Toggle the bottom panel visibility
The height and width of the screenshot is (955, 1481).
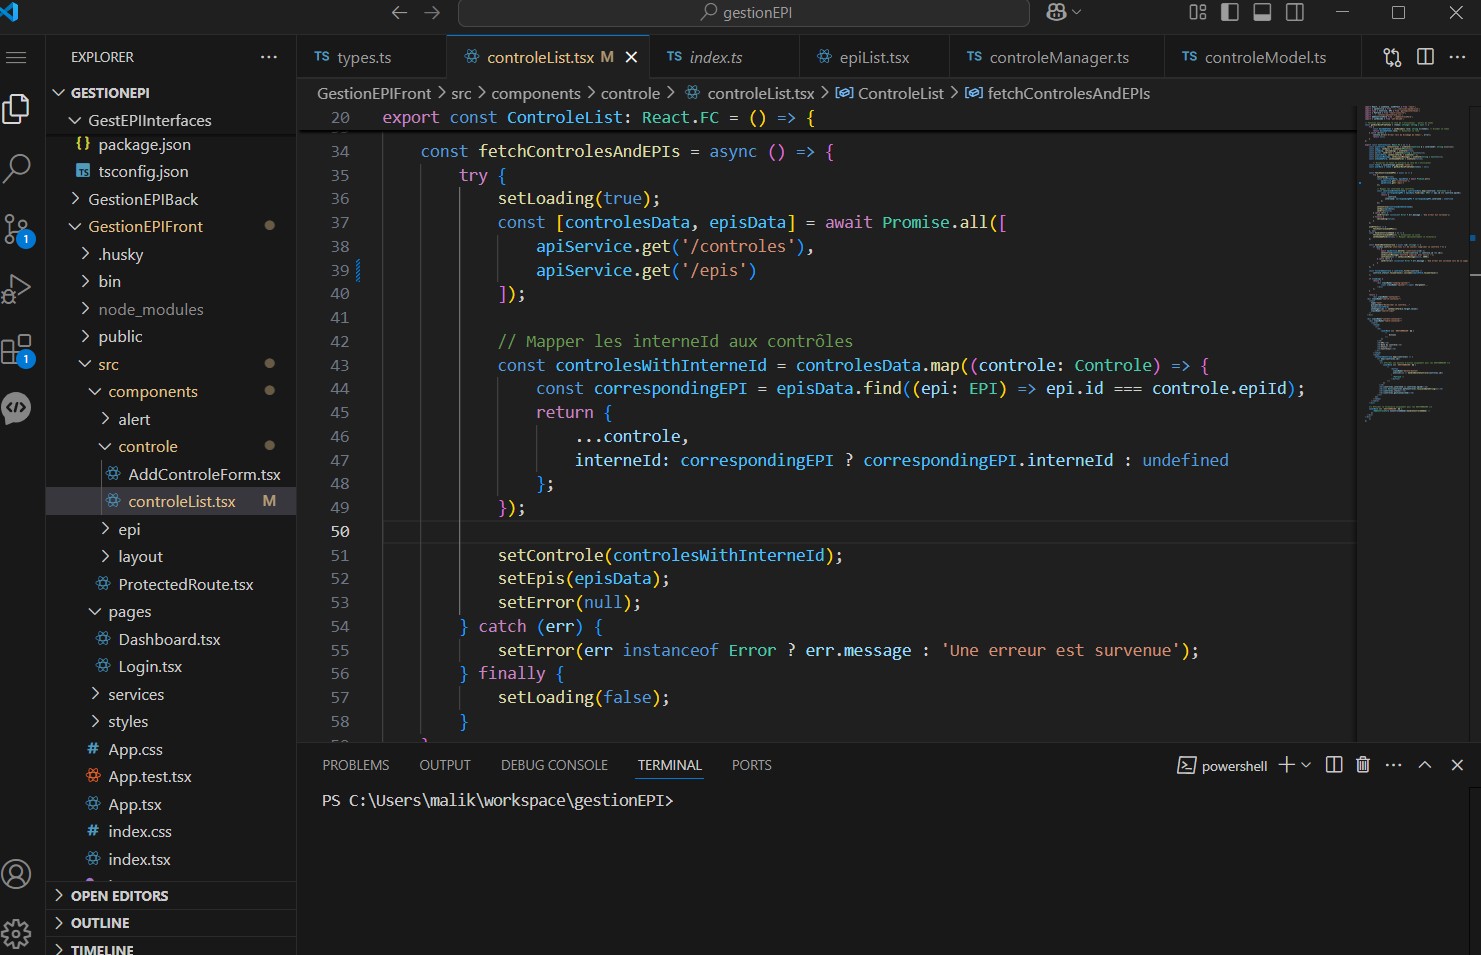(x=1262, y=12)
